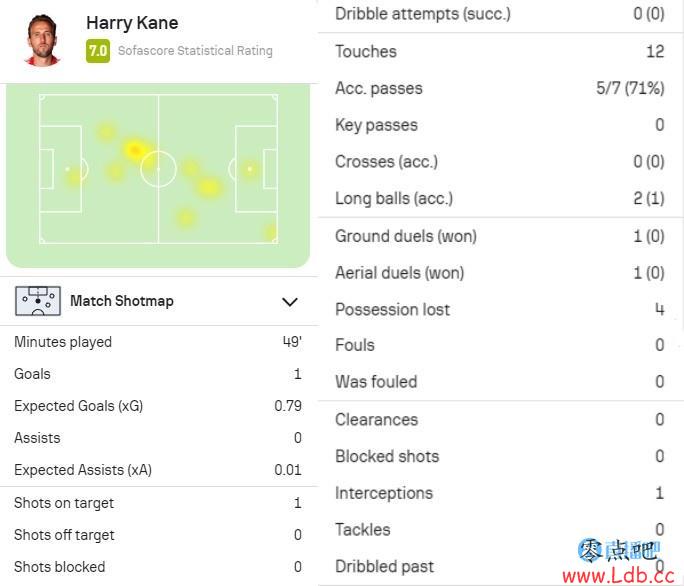The image size is (684, 586).
Task: Select the Possession lost stat row
Action: click(x=500, y=309)
